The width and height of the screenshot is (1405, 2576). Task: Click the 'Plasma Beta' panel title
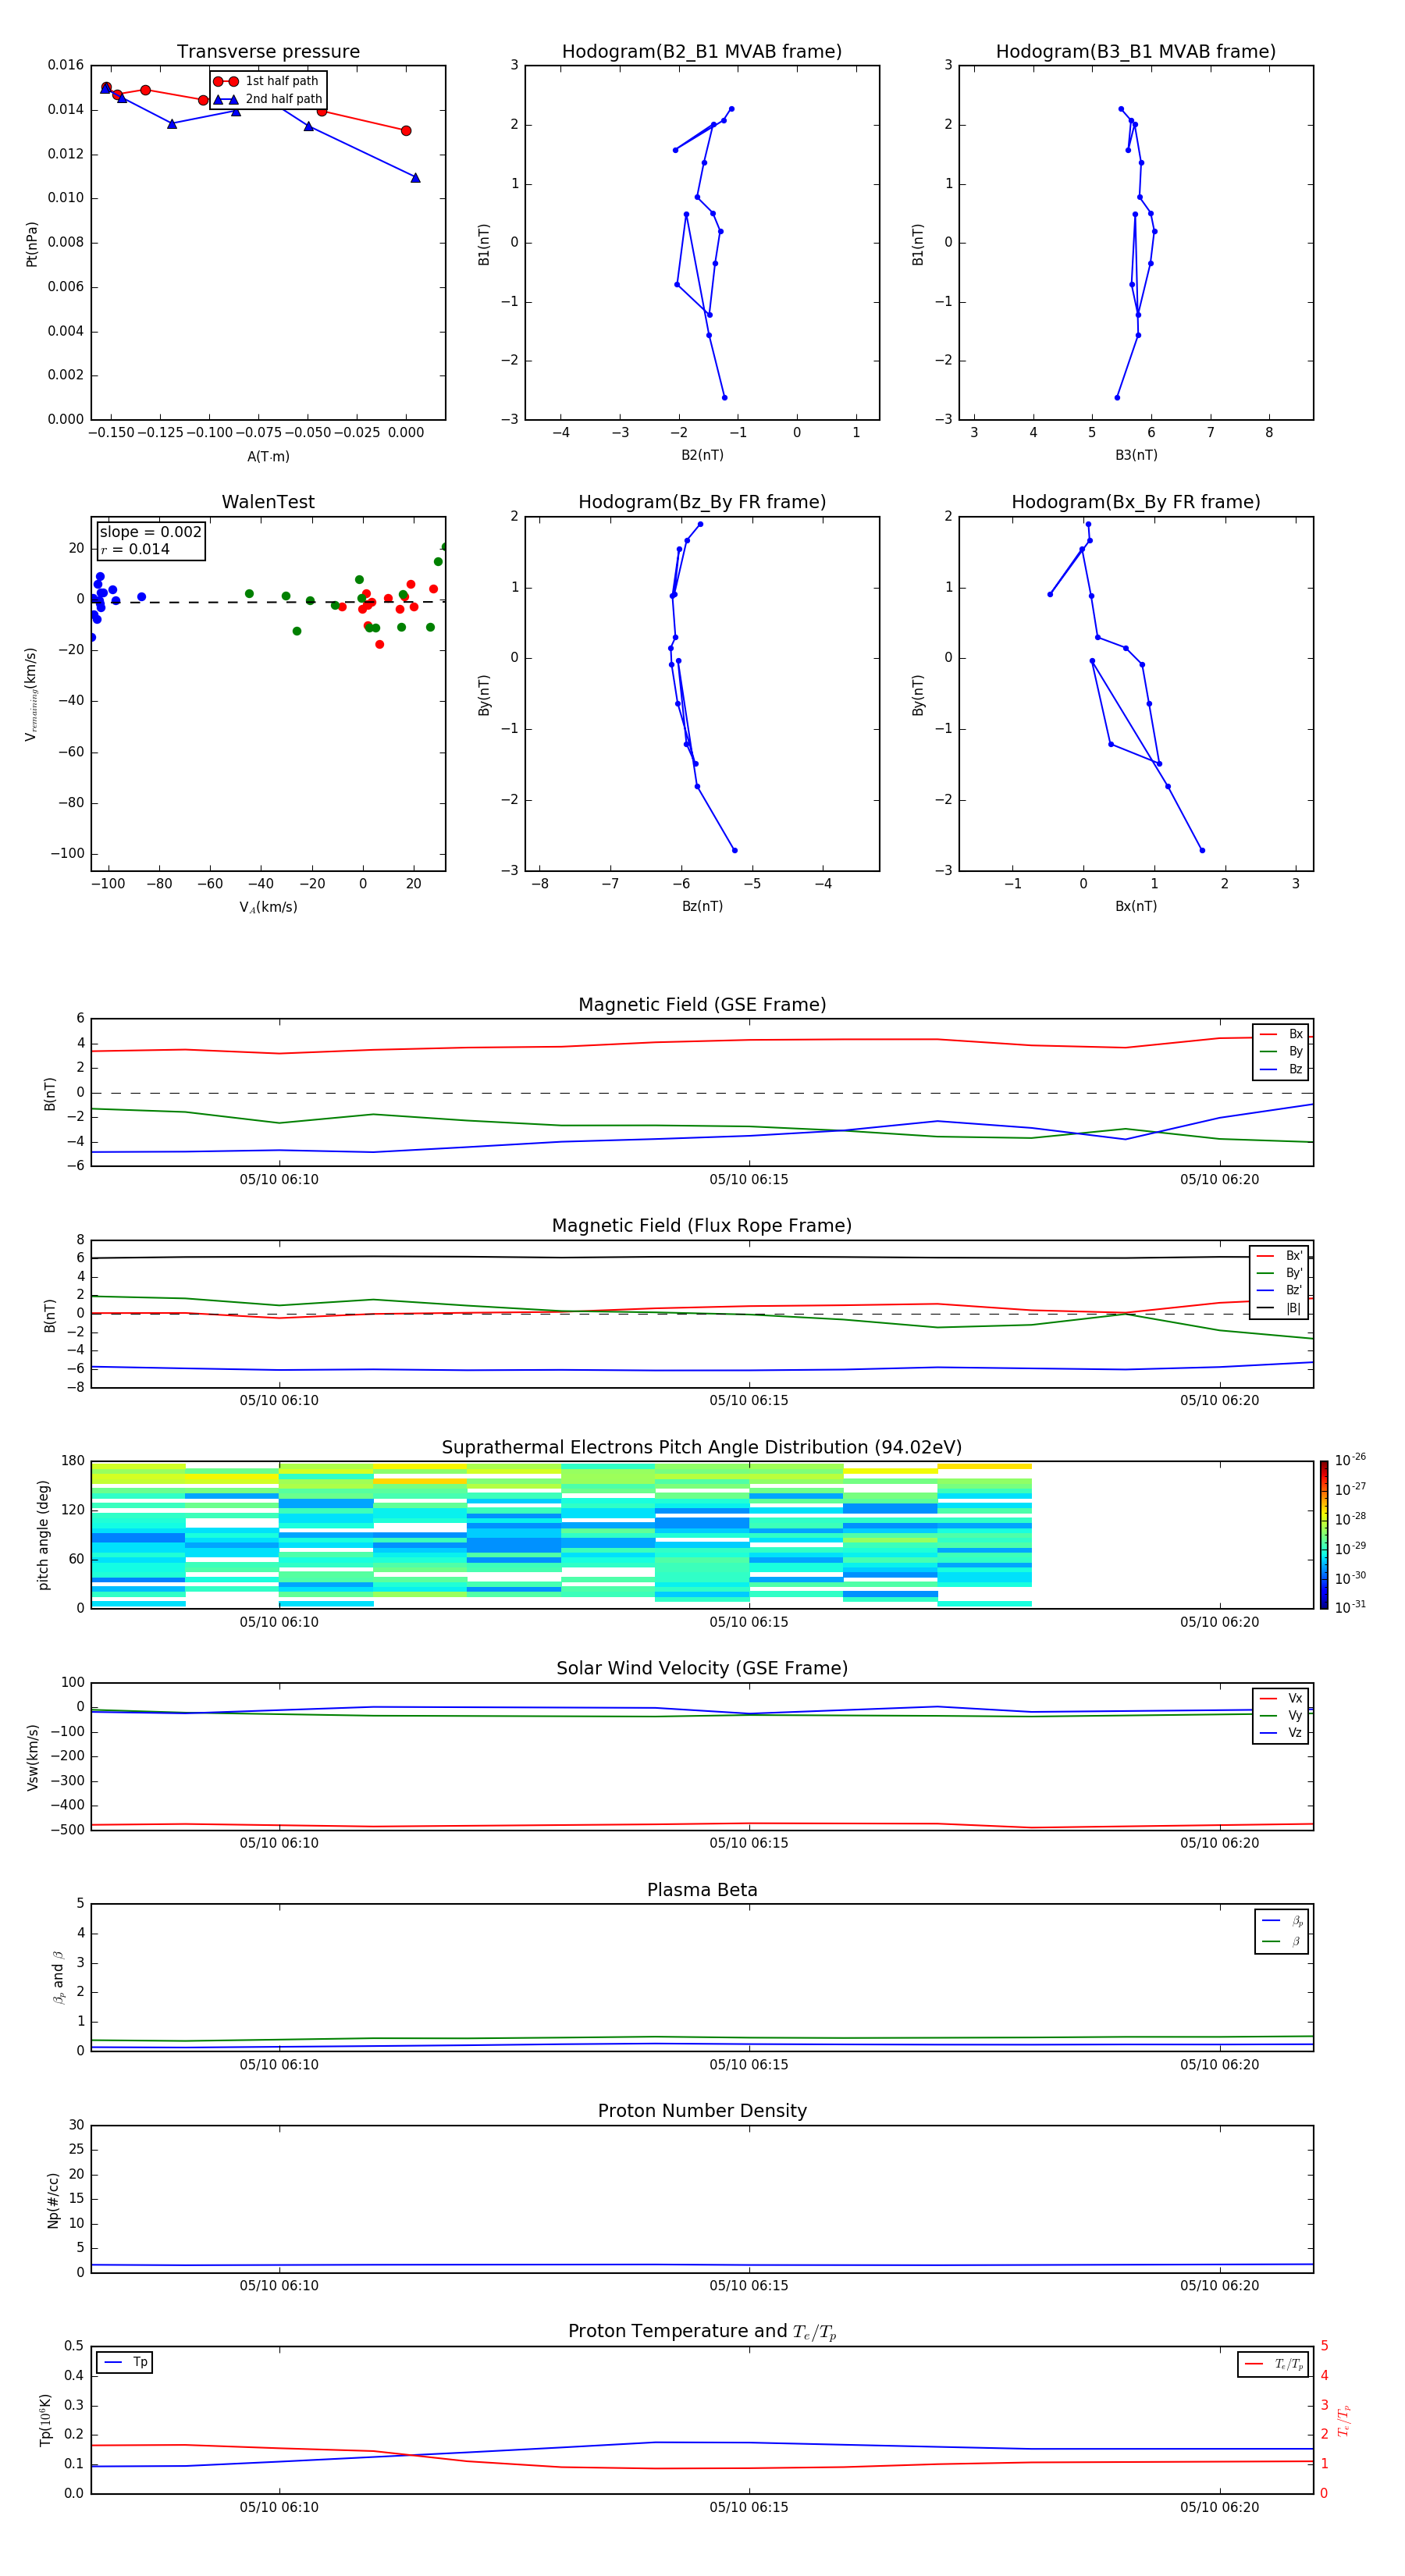coord(702,1891)
